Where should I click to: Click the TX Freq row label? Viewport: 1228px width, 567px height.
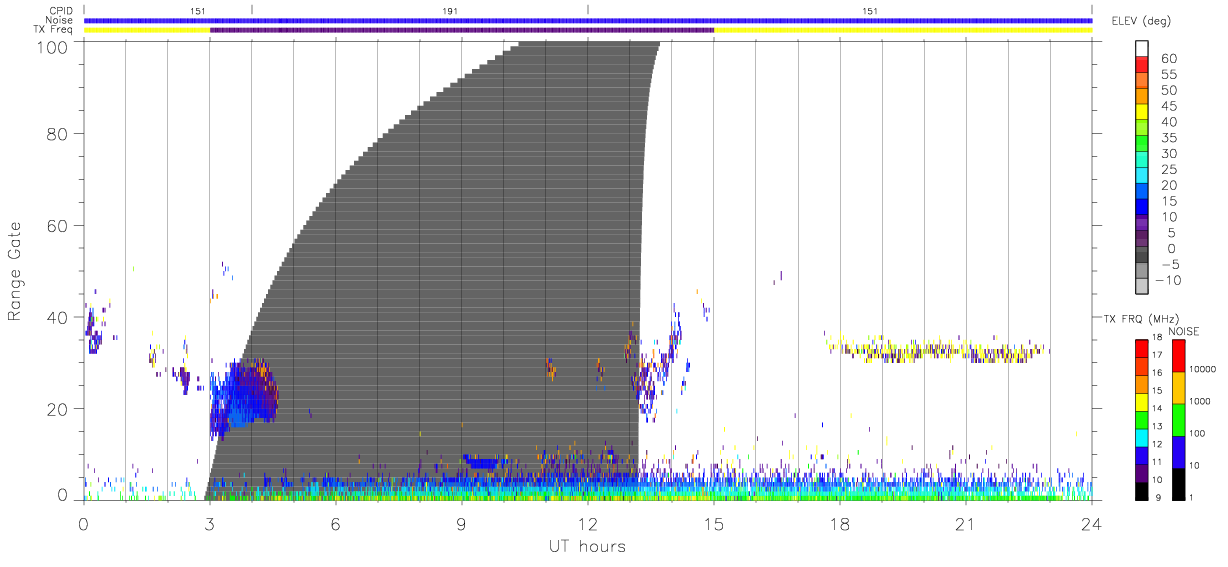(x=53, y=30)
